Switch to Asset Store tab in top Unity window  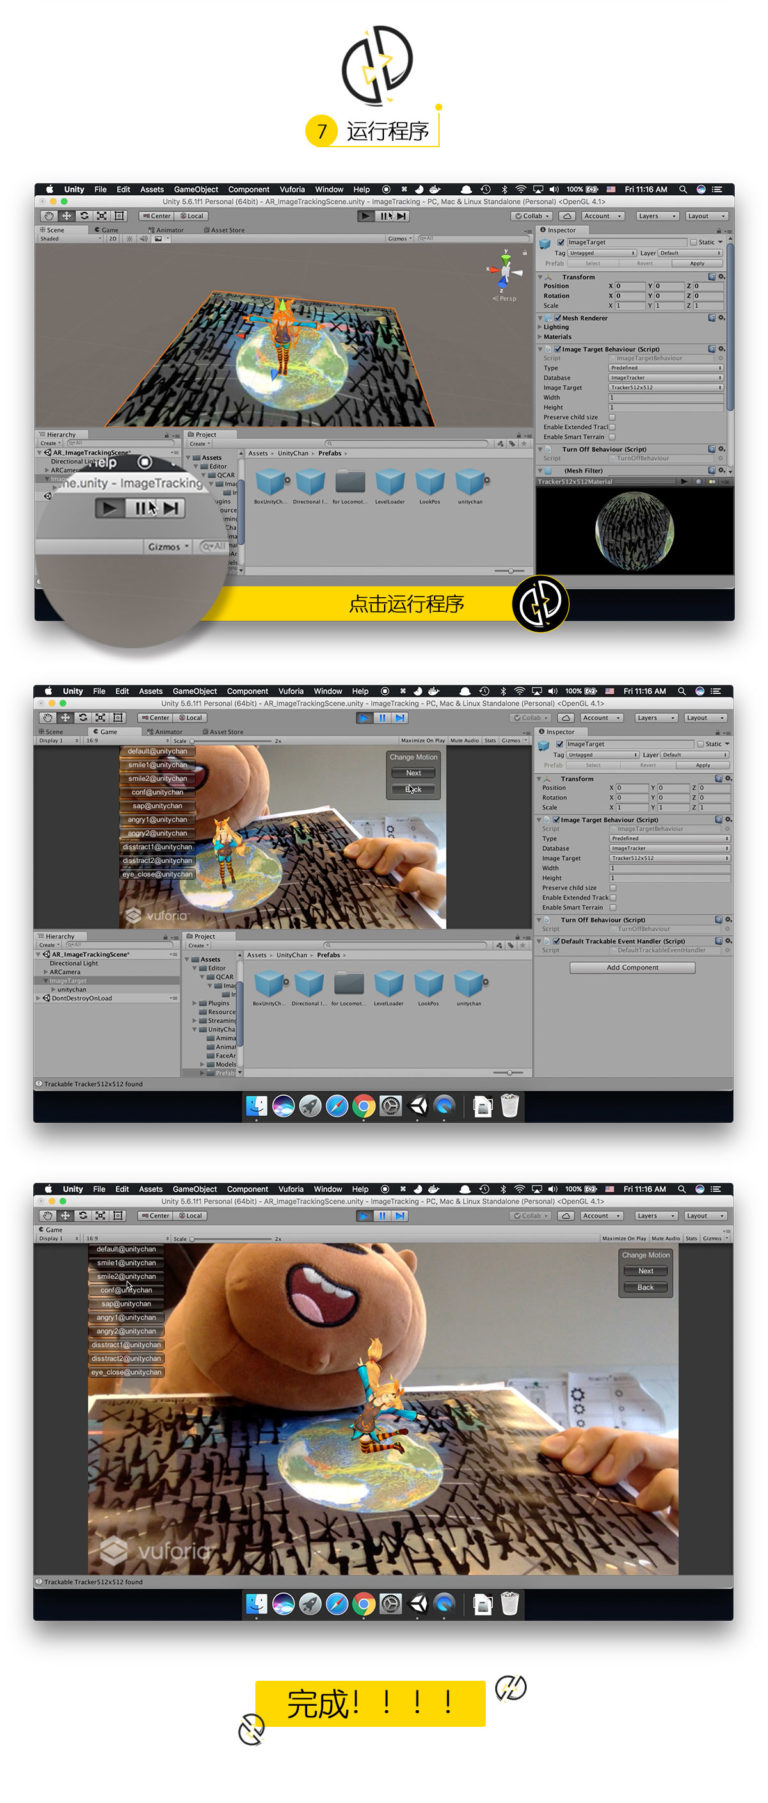click(224, 230)
